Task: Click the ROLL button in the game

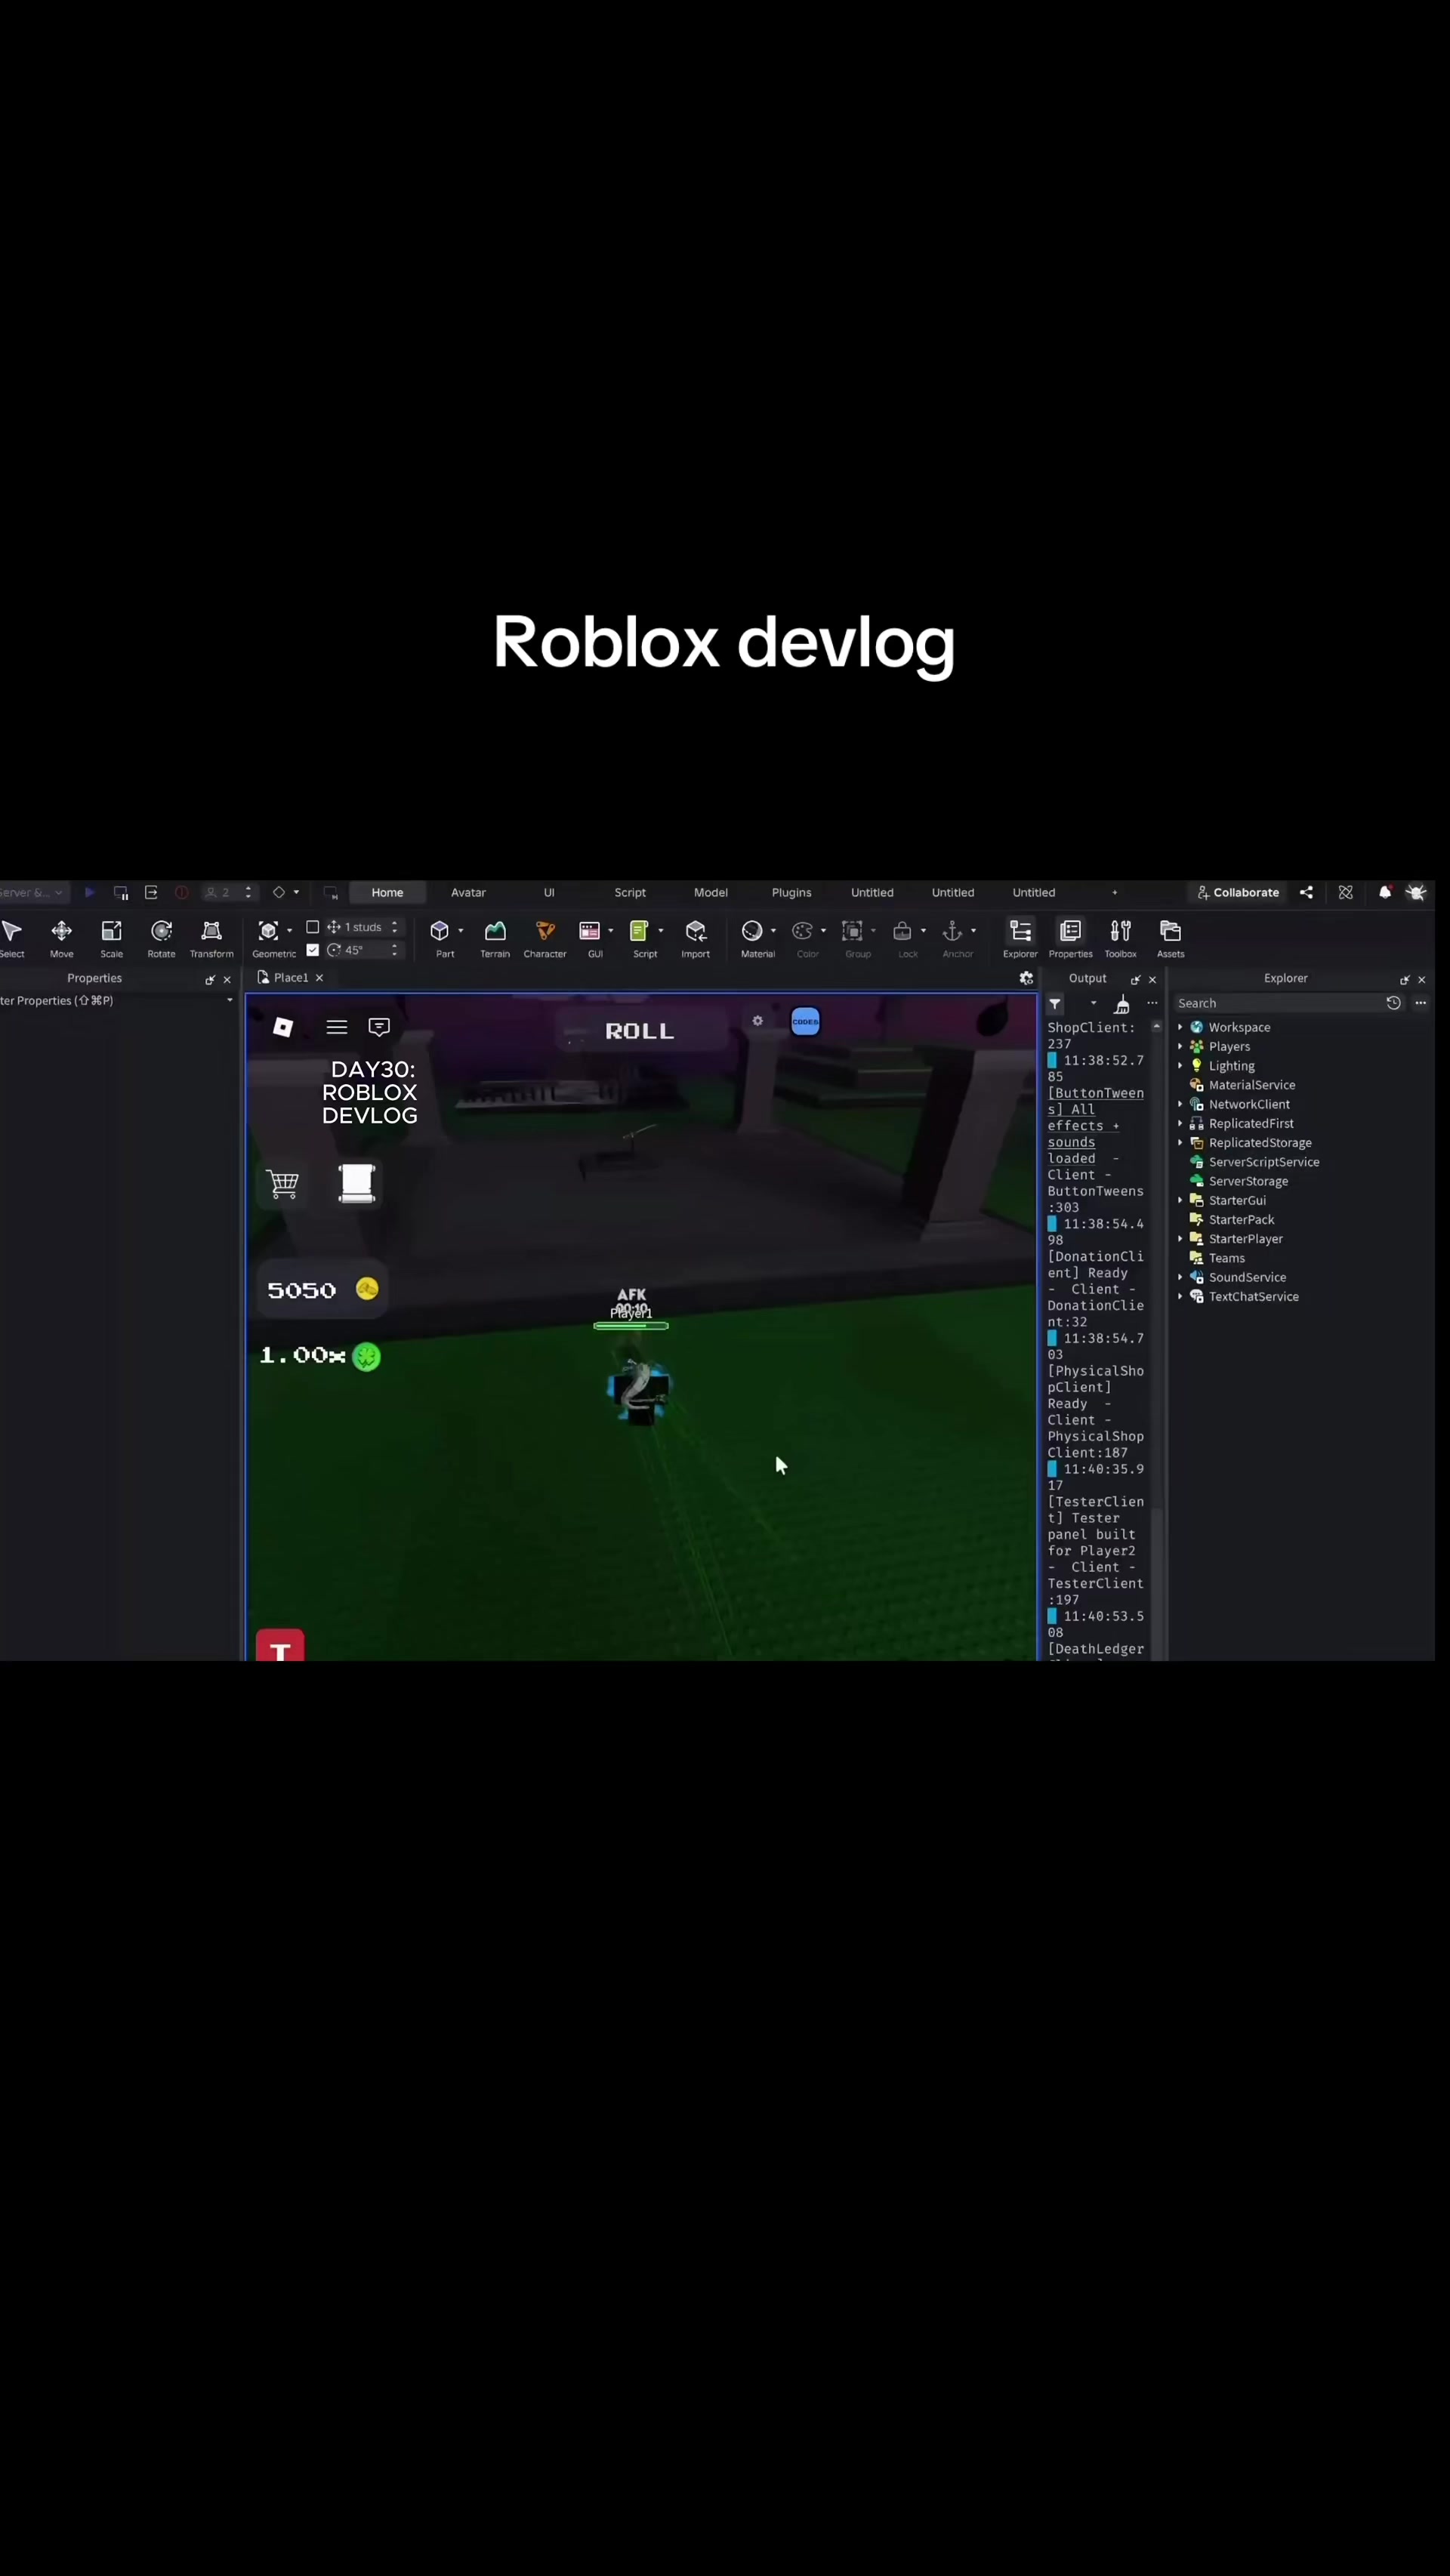Action: click(x=639, y=1031)
